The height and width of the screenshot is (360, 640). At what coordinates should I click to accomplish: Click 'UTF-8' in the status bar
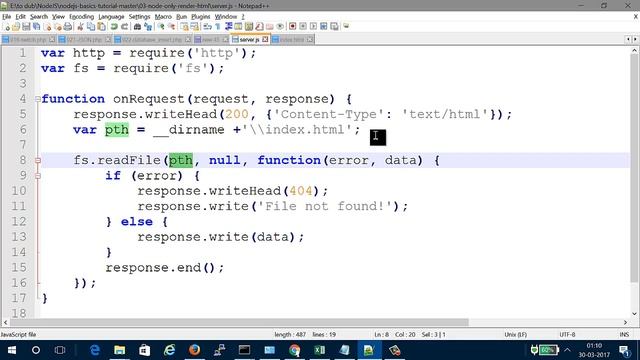pos(567,334)
